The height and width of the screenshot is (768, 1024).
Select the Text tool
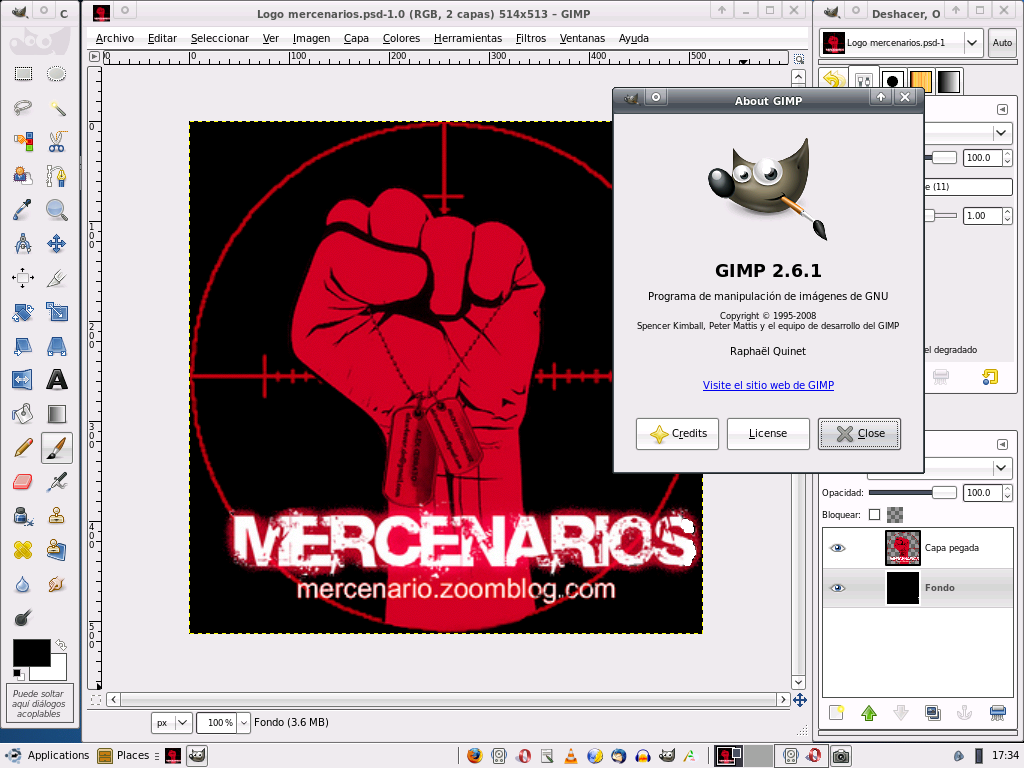(x=57, y=380)
